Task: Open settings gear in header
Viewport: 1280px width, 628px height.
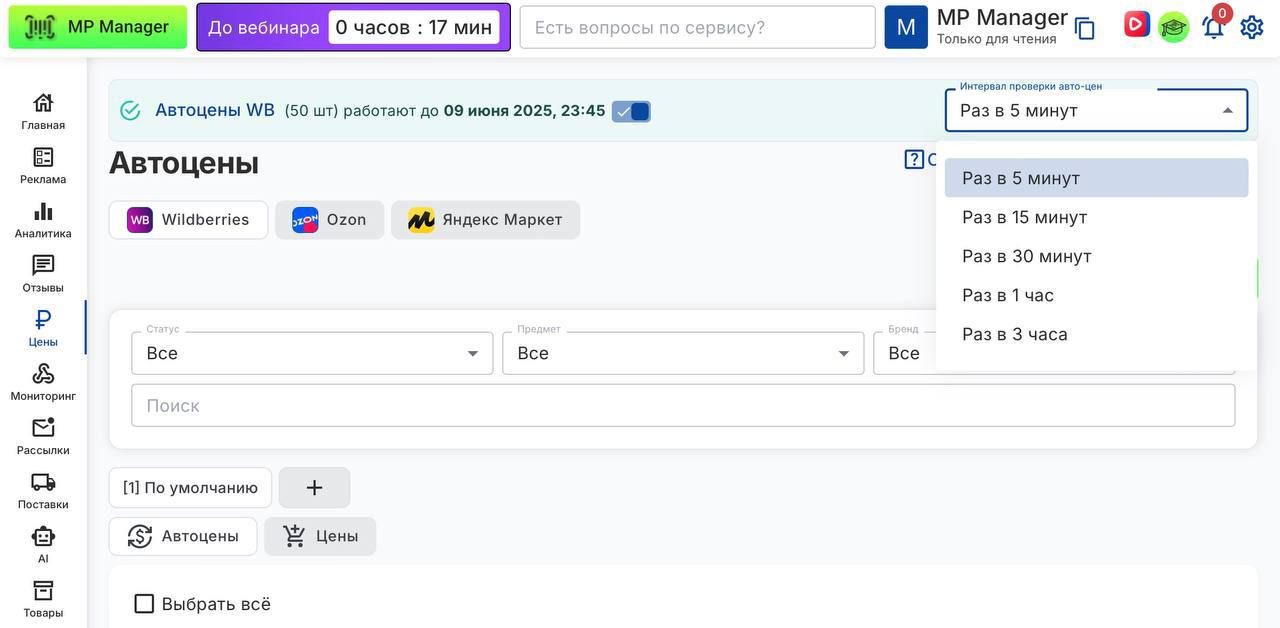Action: 1252,27
